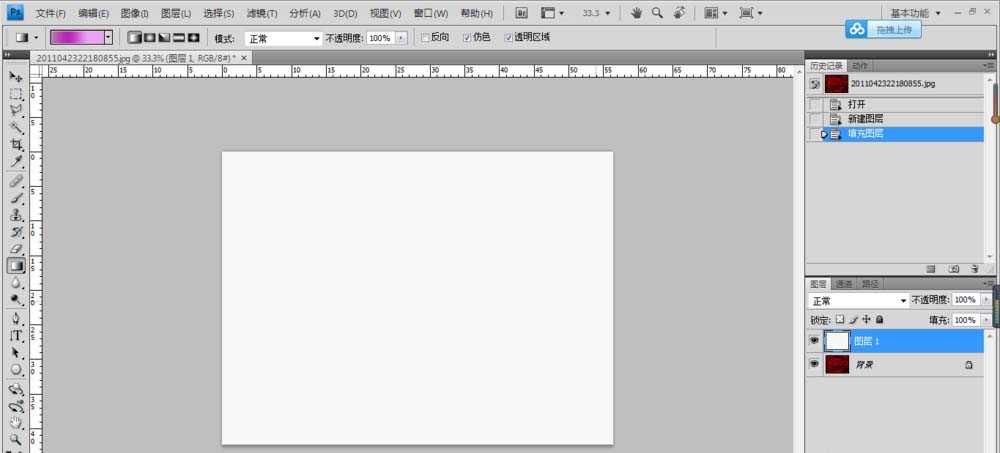
Task: Select the Horizontal Type tool
Action: 16,335
